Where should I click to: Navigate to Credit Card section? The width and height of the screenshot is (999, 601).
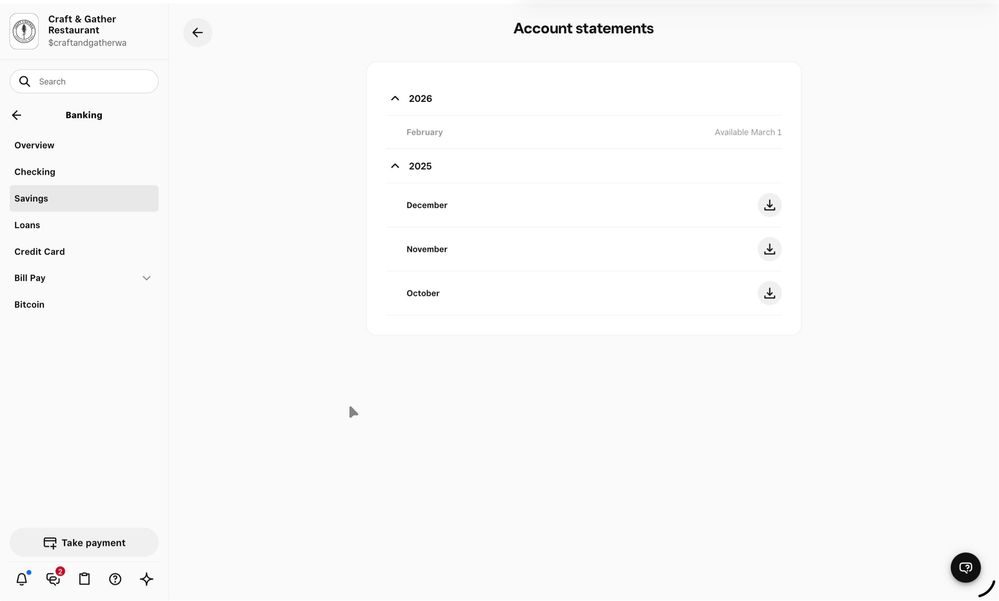(x=40, y=252)
